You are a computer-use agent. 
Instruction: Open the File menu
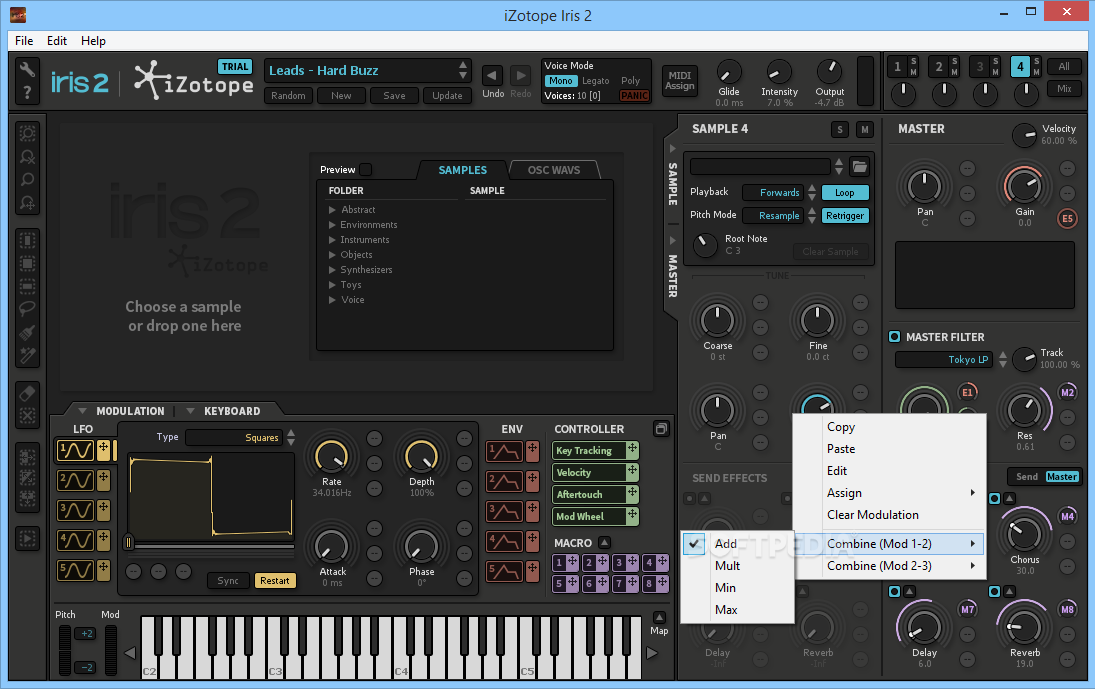pos(24,40)
